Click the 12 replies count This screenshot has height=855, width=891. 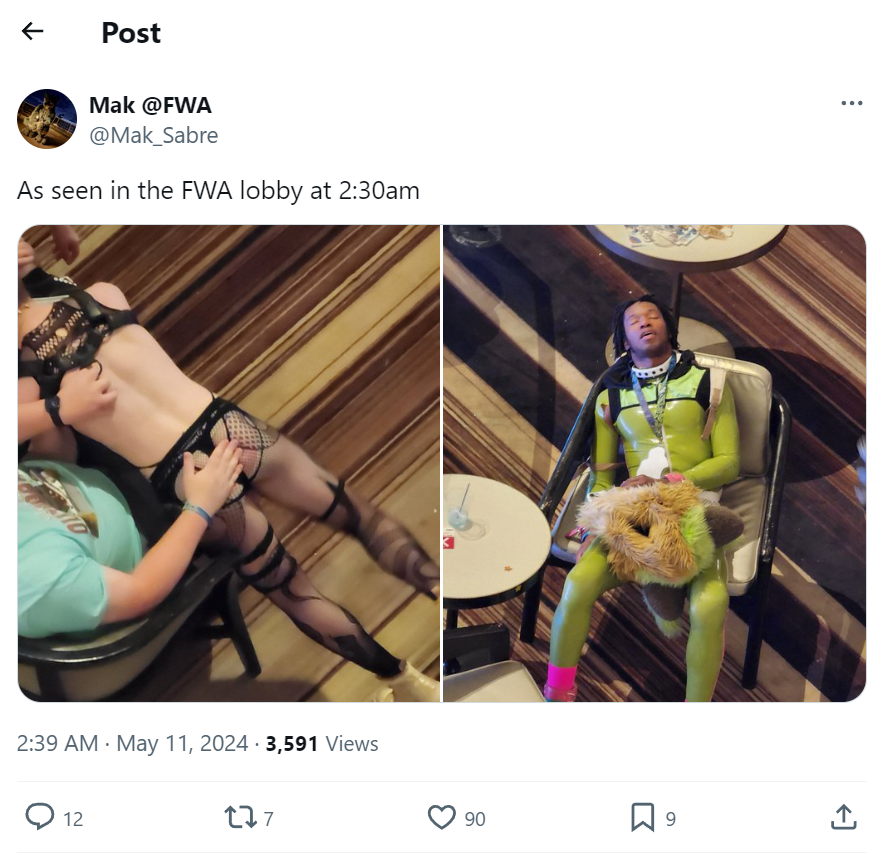(73, 819)
